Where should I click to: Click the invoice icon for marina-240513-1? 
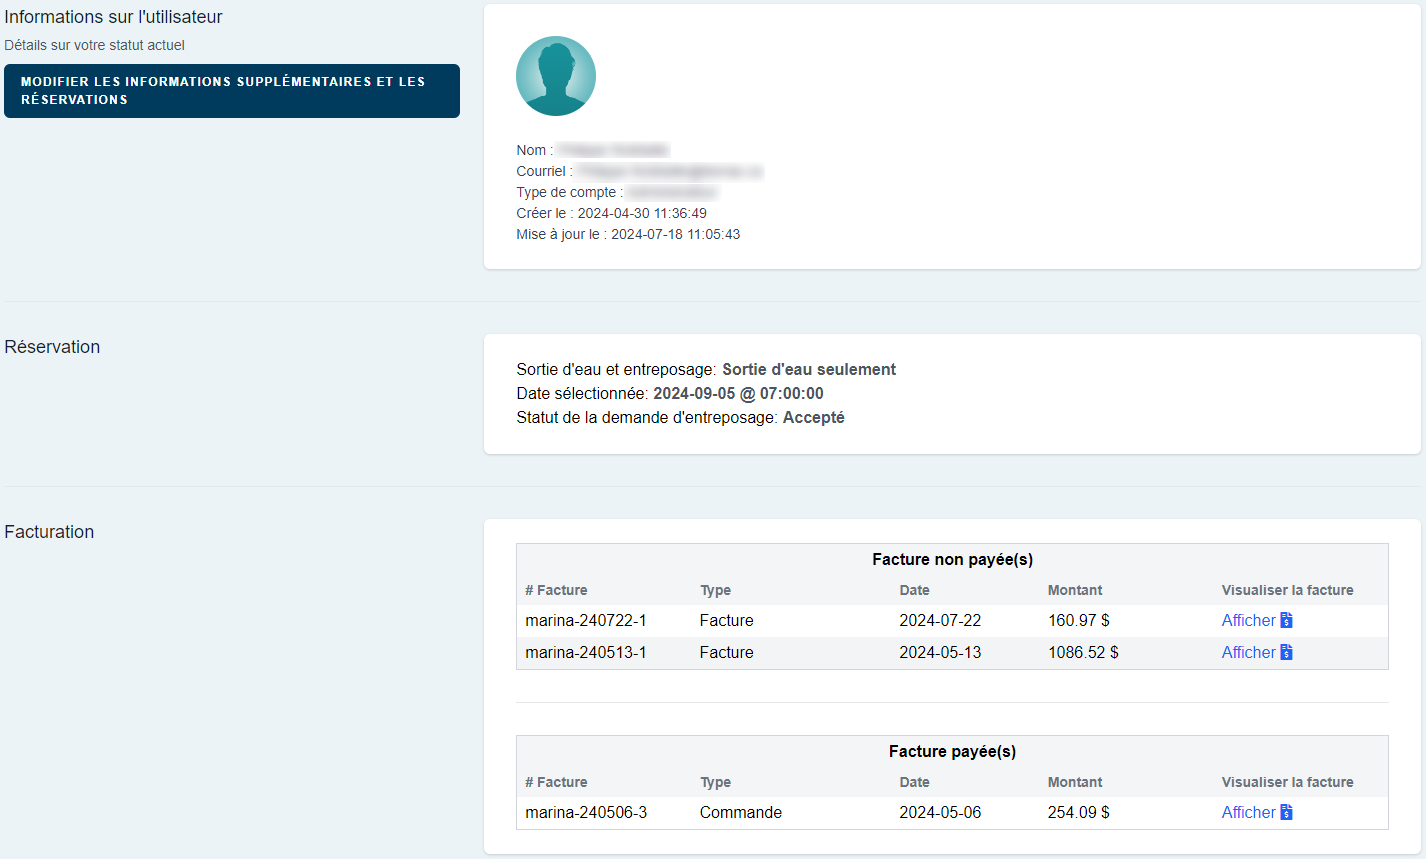pos(1286,652)
